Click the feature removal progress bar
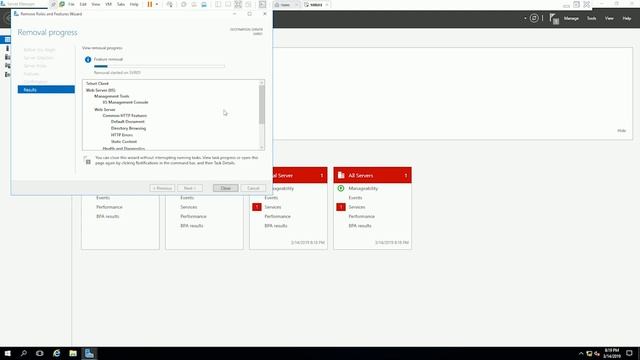640x360 pixels. pyautogui.click(x=159, y=66)
